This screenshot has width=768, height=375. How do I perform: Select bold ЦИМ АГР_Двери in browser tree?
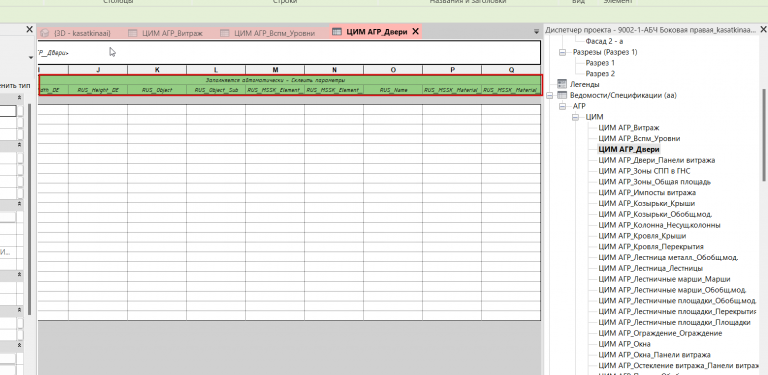click(629, 149)
